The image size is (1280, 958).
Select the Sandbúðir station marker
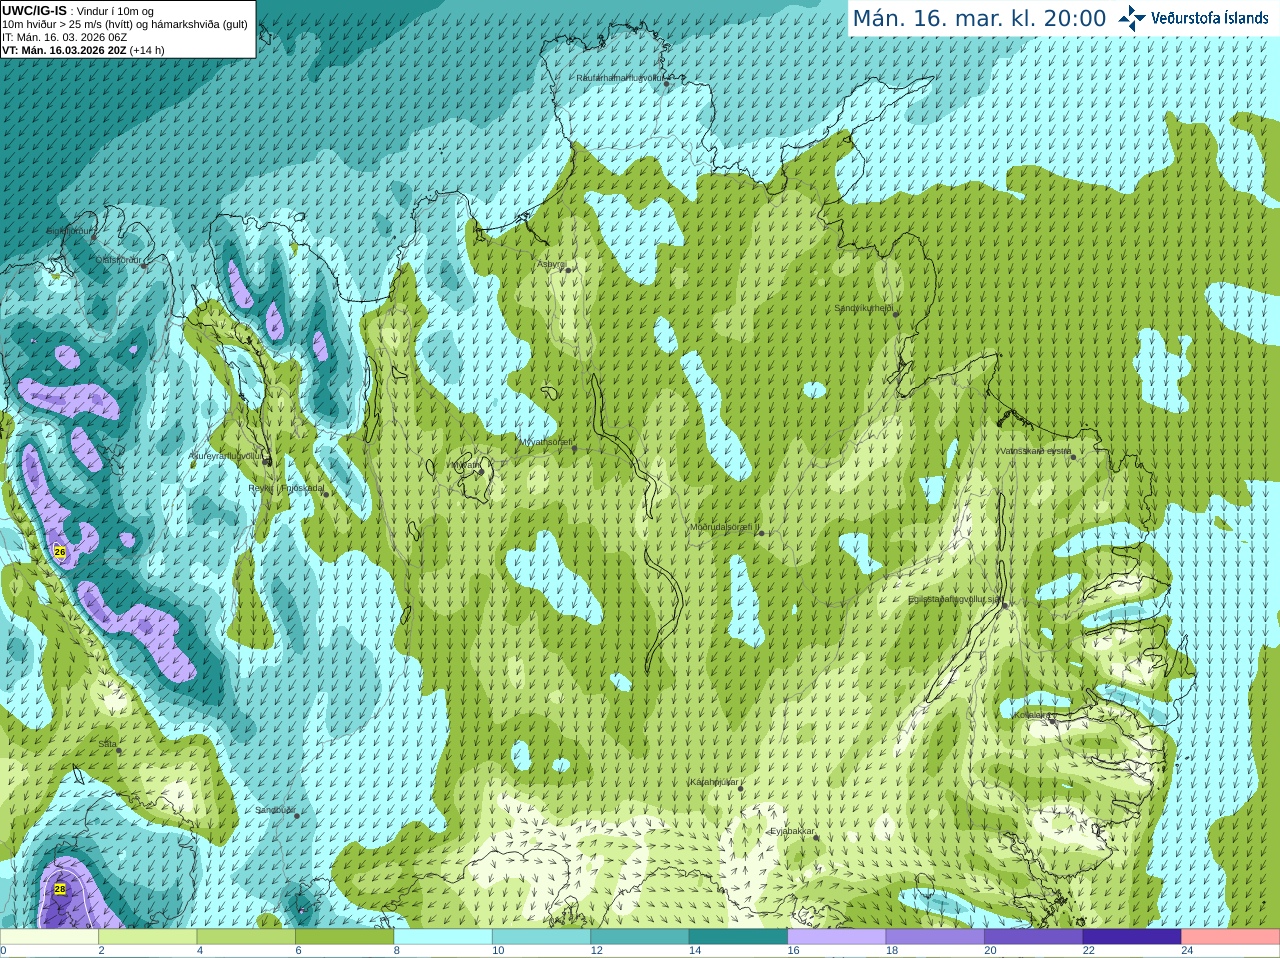pyautogui.click(x=296, y=815)
